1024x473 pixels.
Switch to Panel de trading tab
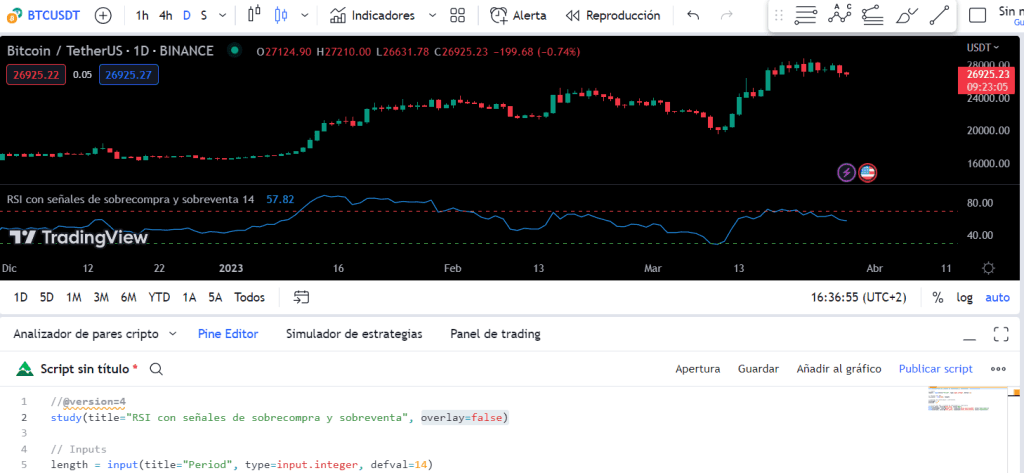click(x=495, y=334)
